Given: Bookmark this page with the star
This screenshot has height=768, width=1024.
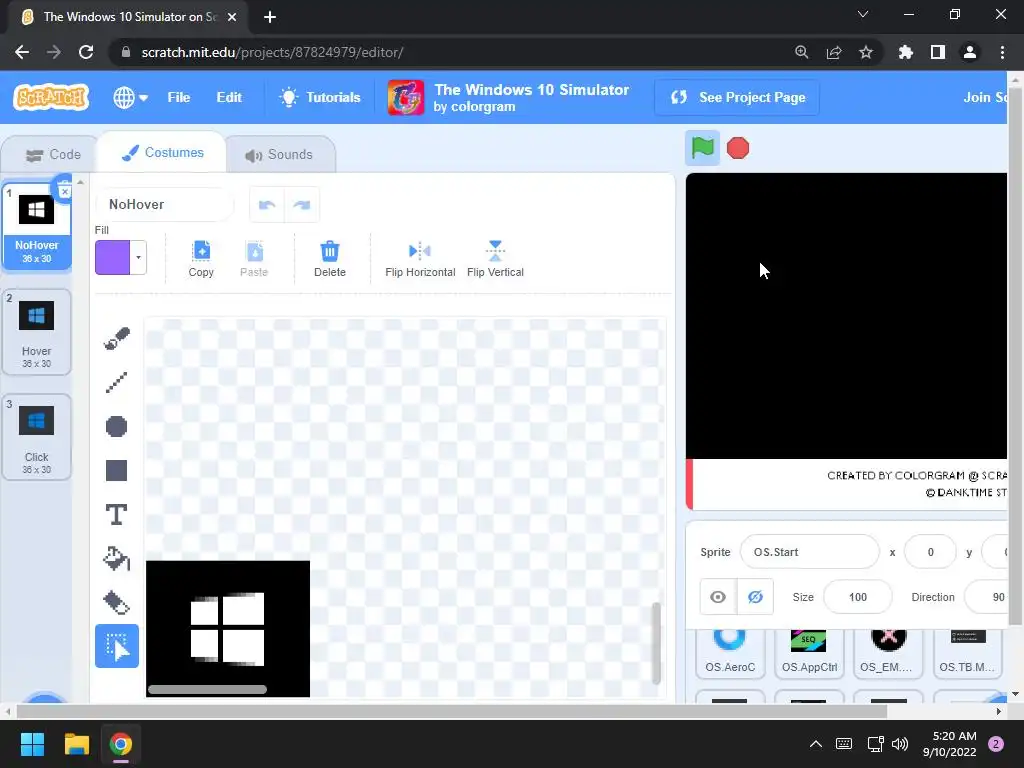Looking at the screenshot, I should click(866, 52).
